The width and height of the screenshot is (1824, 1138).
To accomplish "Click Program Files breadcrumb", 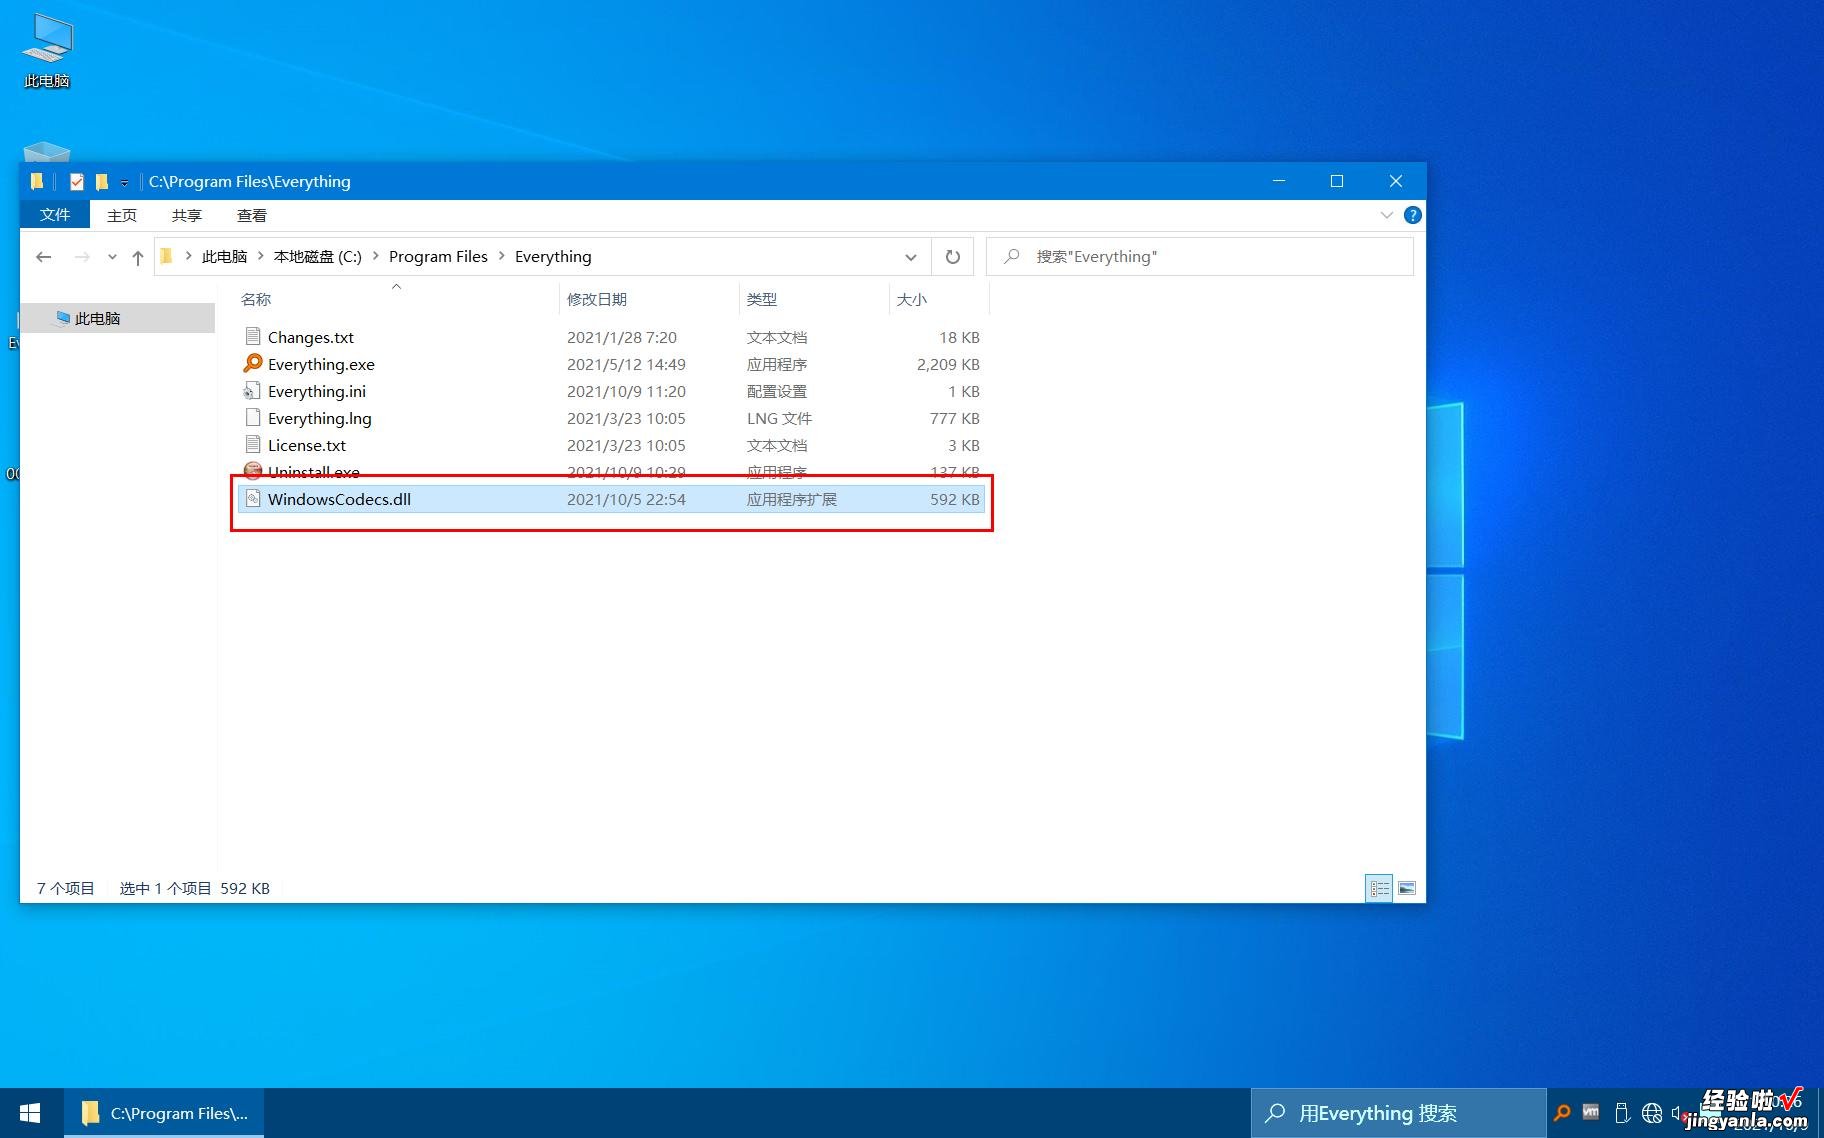I will click(438, 257).
